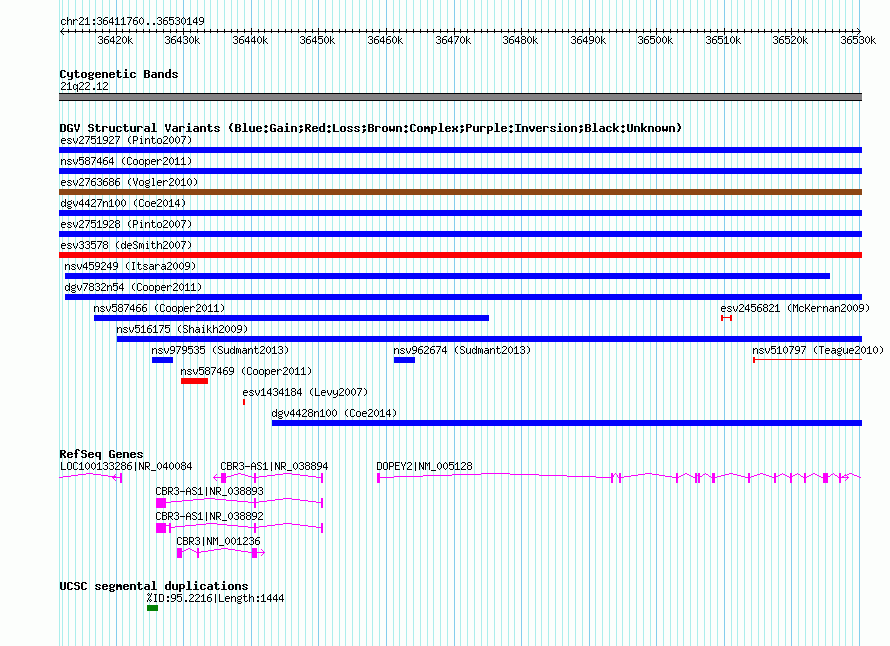
Task: Click the esv2751928 (Pinto2007) gain bar
Action: [x=460, y=234]
